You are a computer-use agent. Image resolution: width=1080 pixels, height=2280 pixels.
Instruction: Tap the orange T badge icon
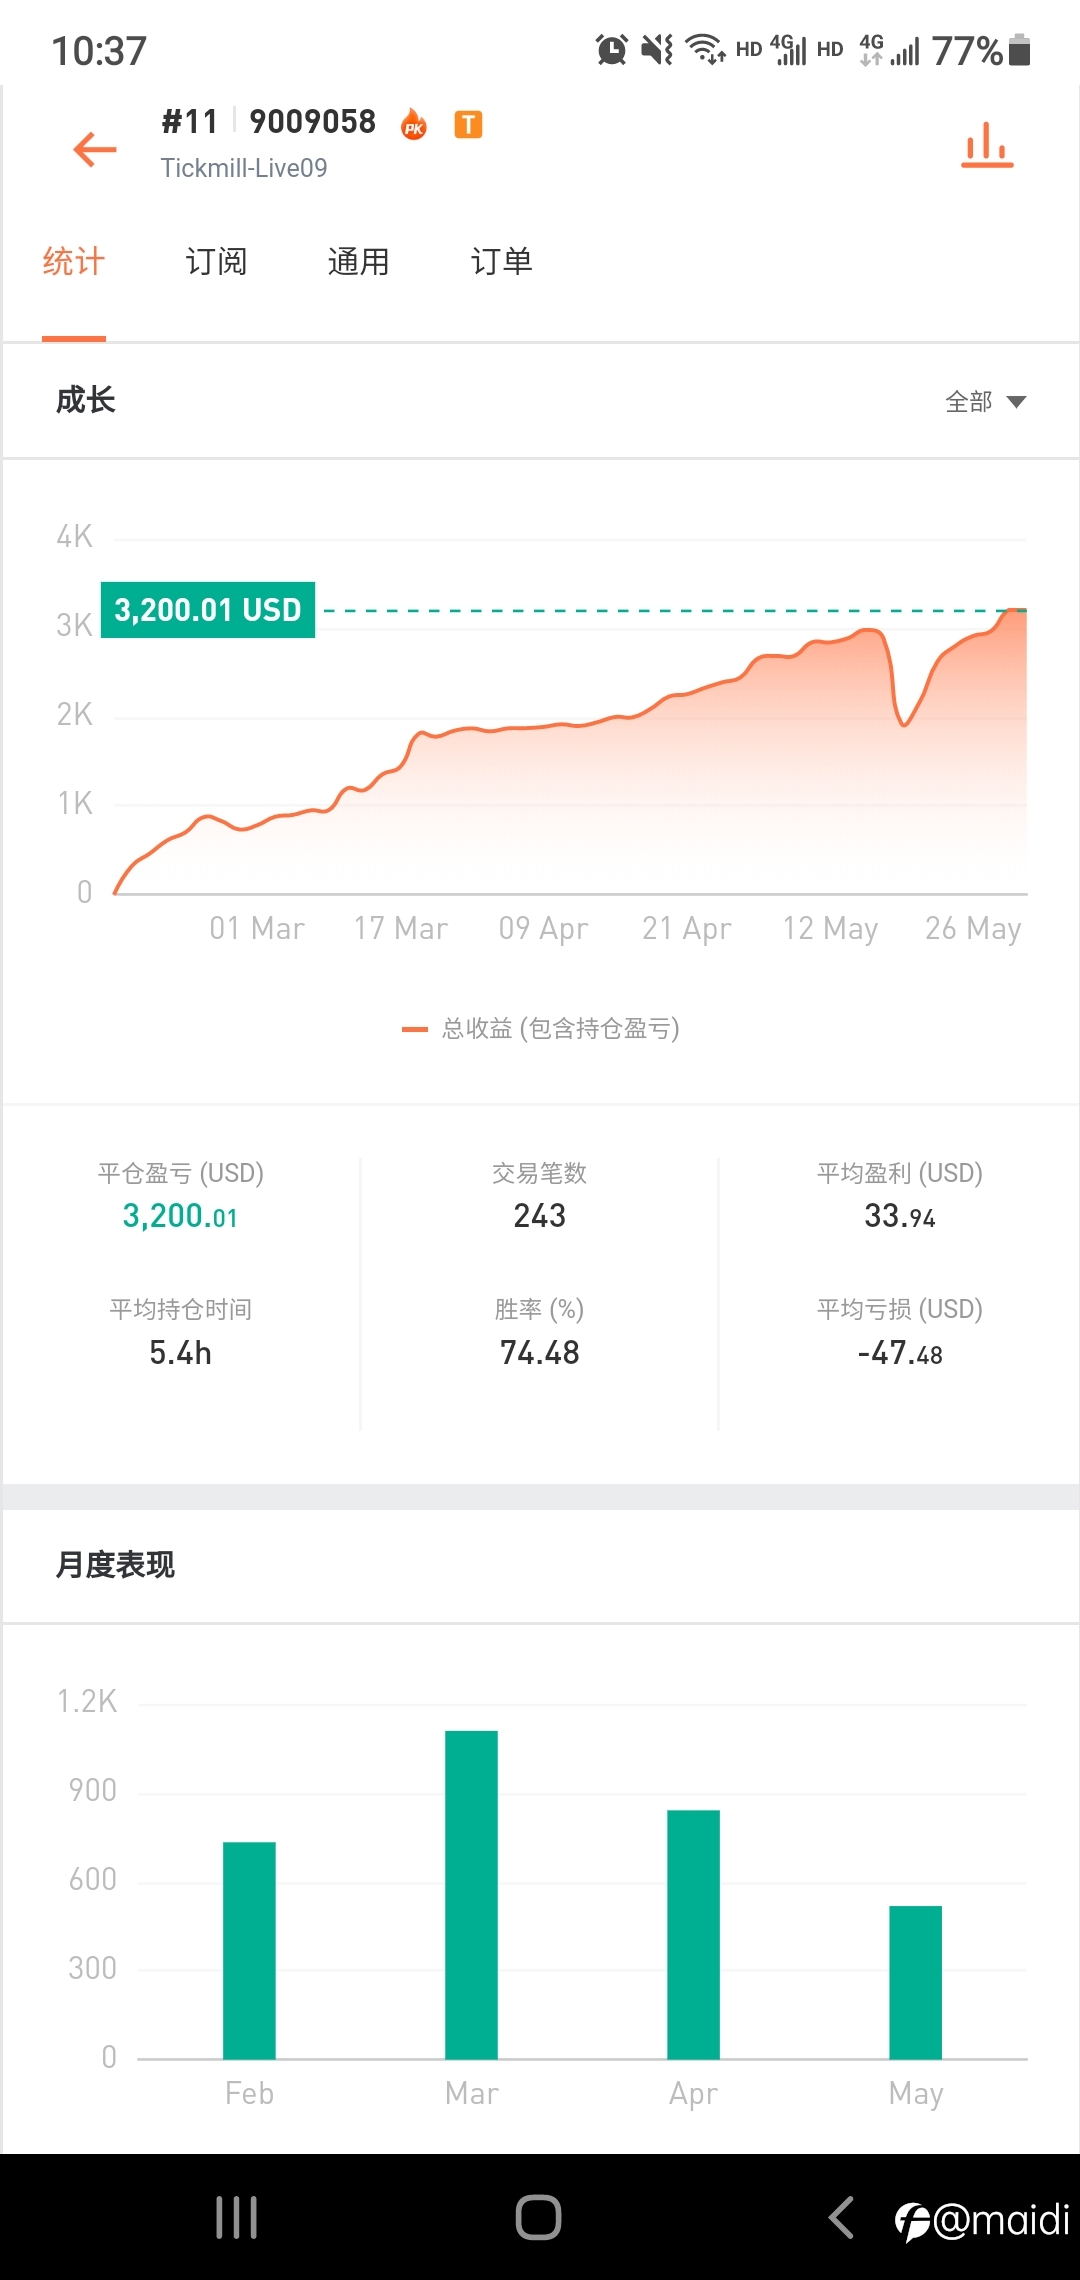pyautogui.click(x=468, y=124)
